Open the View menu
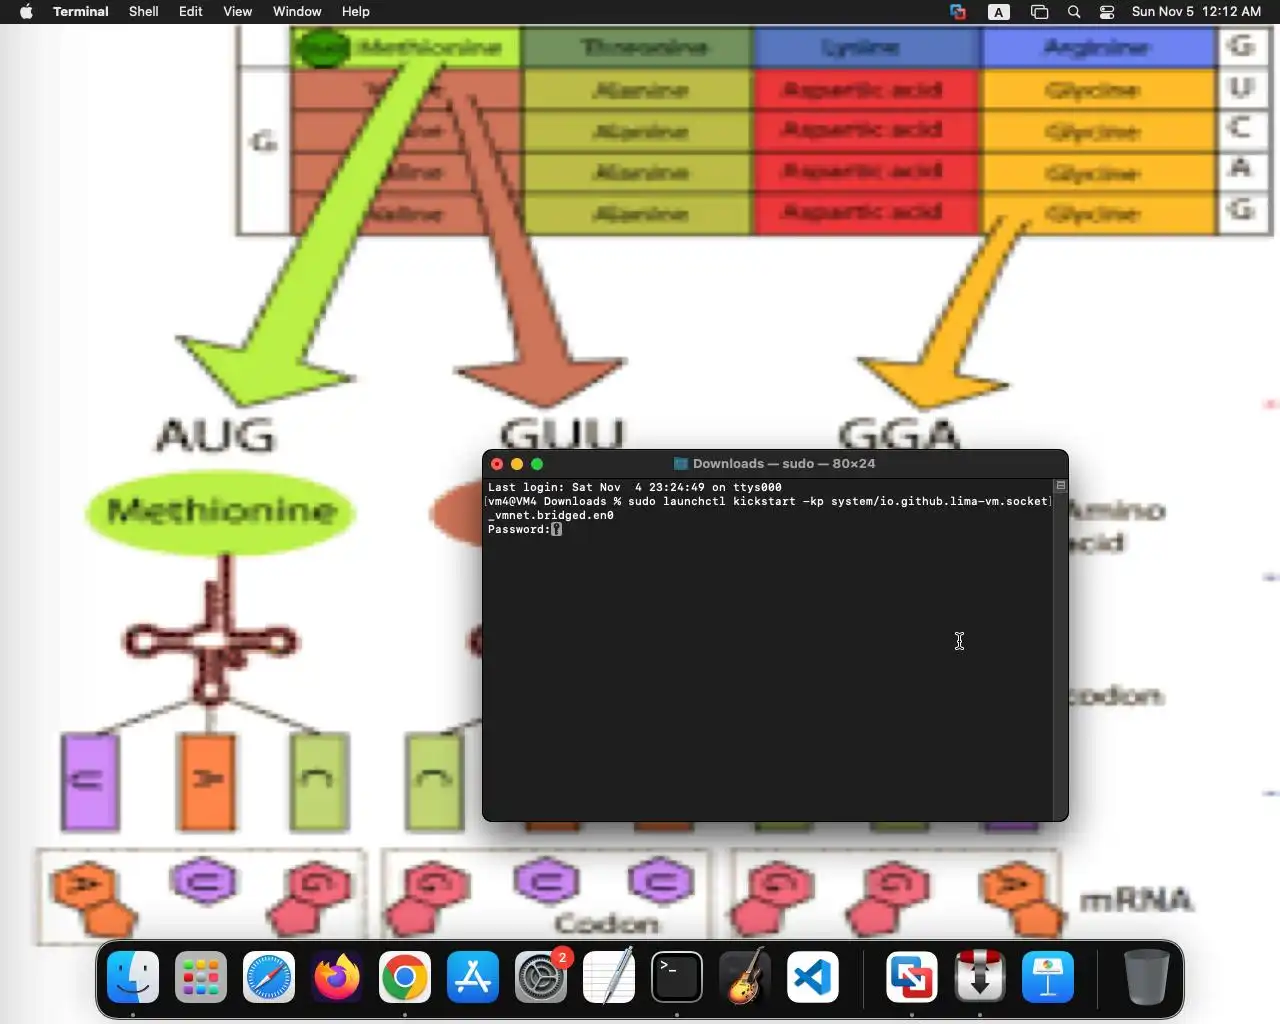Viewport: 1280px width, 1024px height. pos(237,11)
